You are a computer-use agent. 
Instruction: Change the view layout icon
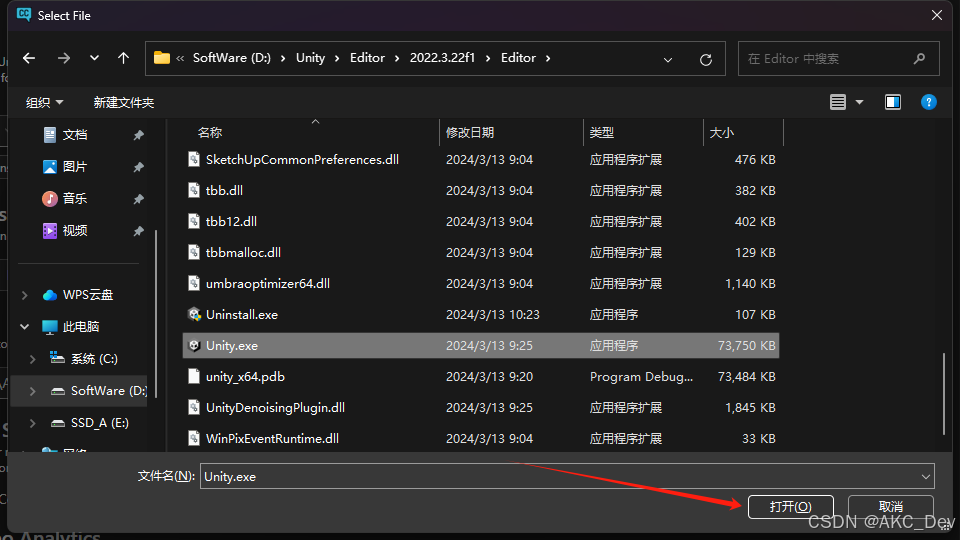pos(838,102)
